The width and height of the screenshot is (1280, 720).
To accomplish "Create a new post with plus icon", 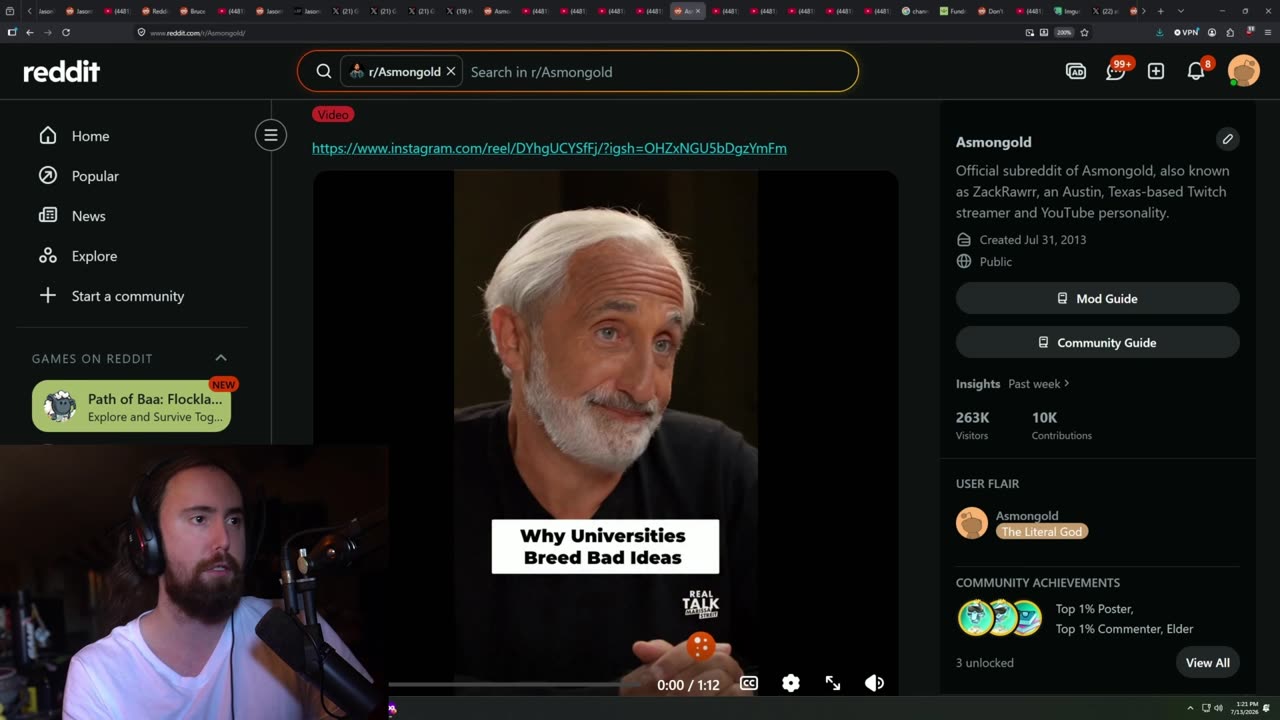I will click(x=1156, y=71).
